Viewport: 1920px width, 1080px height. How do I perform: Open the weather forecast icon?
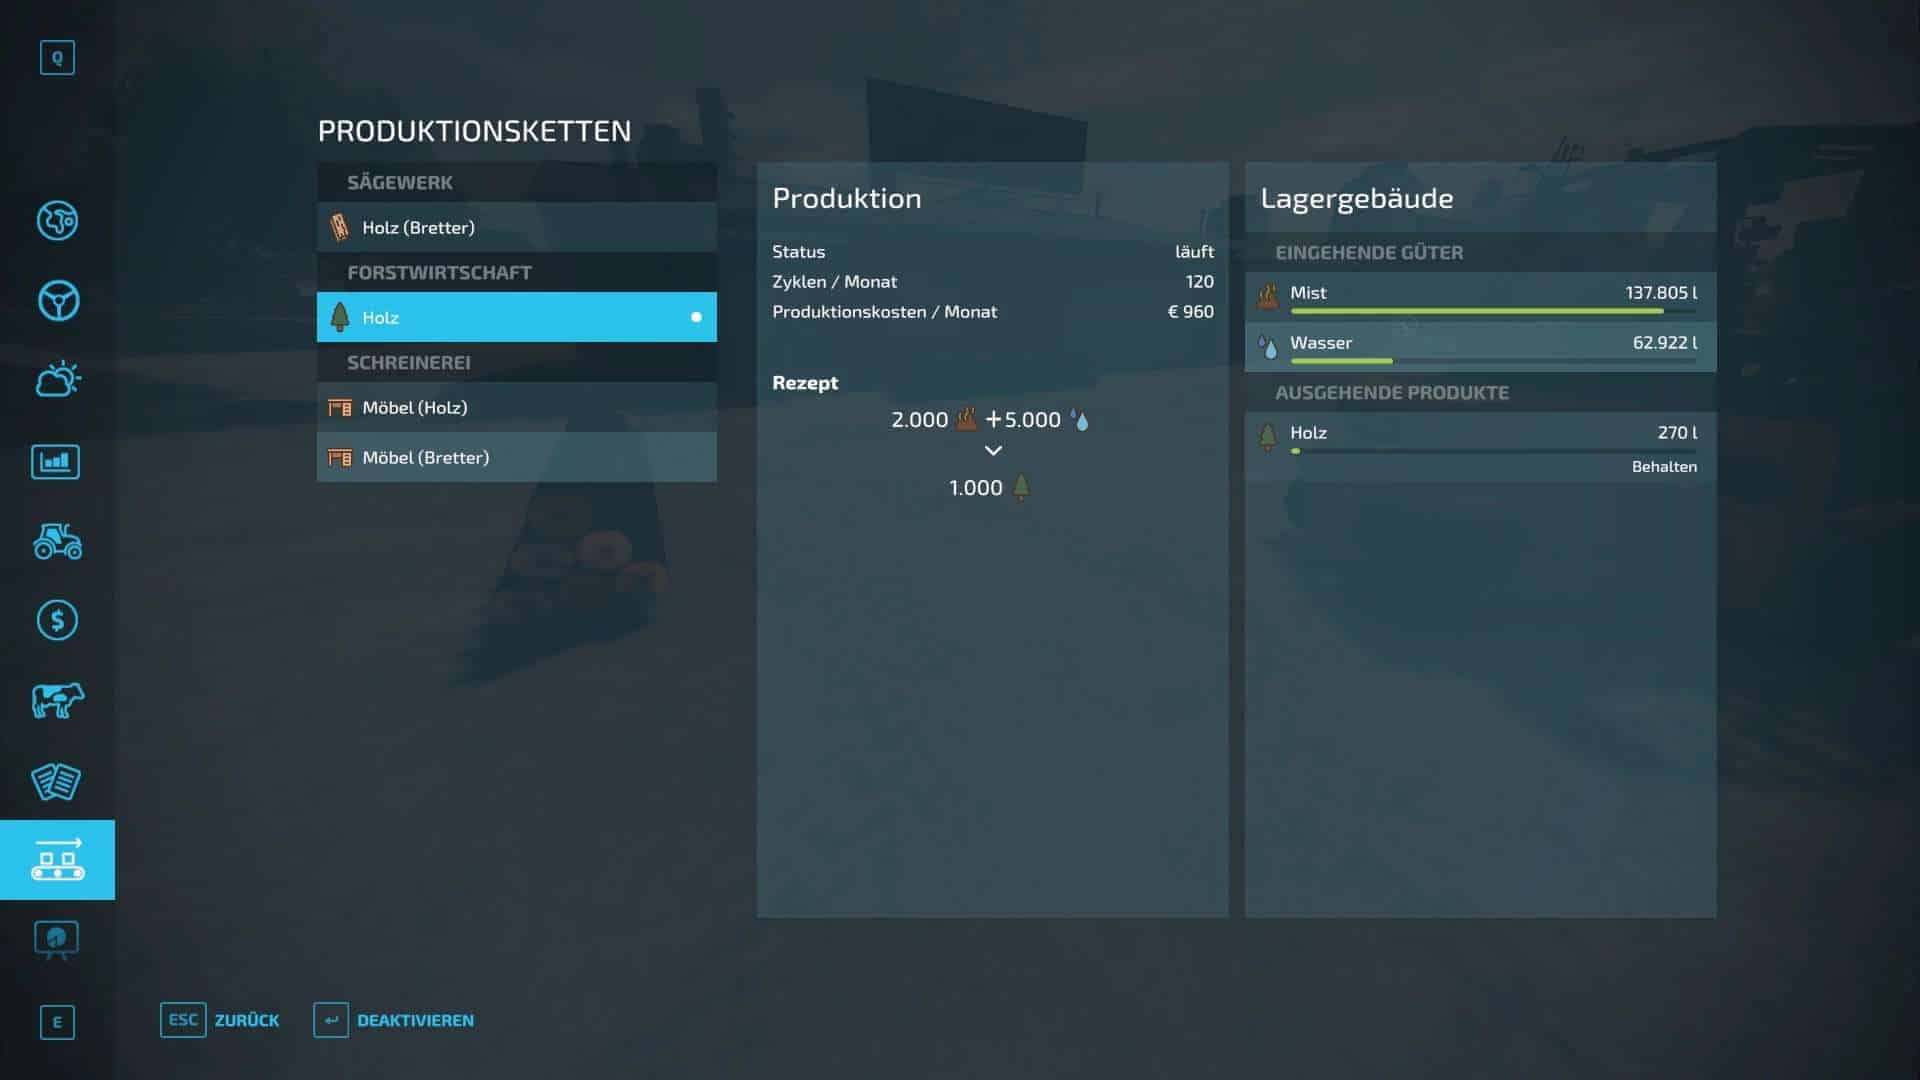point(57,380)
